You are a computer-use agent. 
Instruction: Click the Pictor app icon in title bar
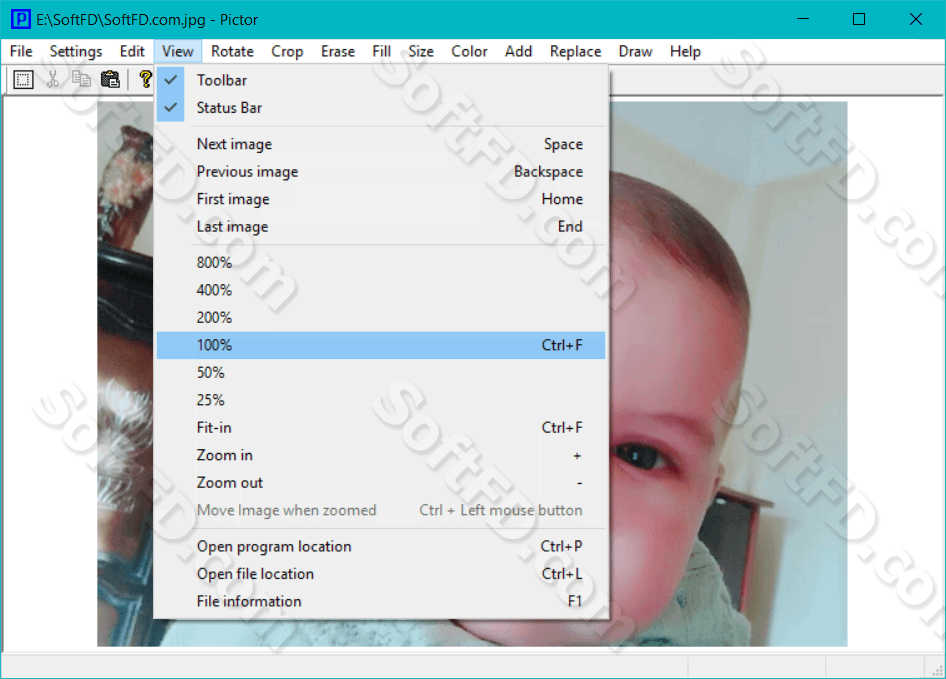click(x=20, y=19)
